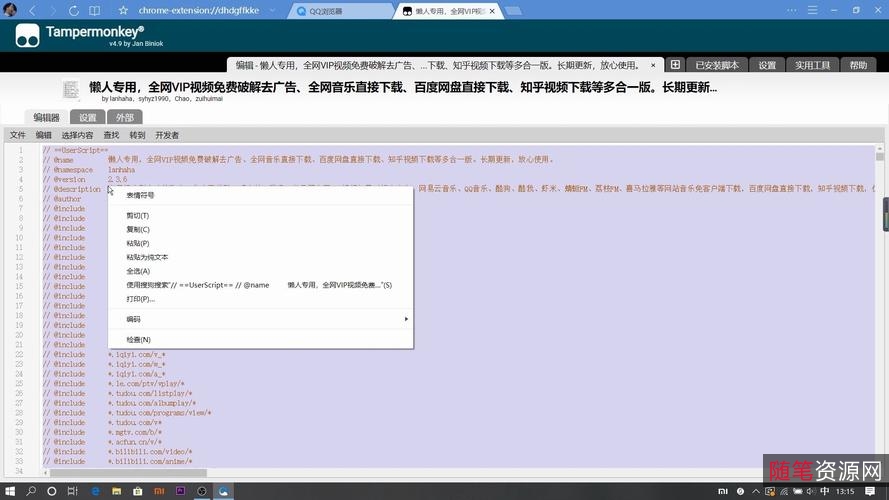This screenshot has height=500, width=889.
Task: Switch to the 外部 sub-tab
Action: click(x=125, y=117)
